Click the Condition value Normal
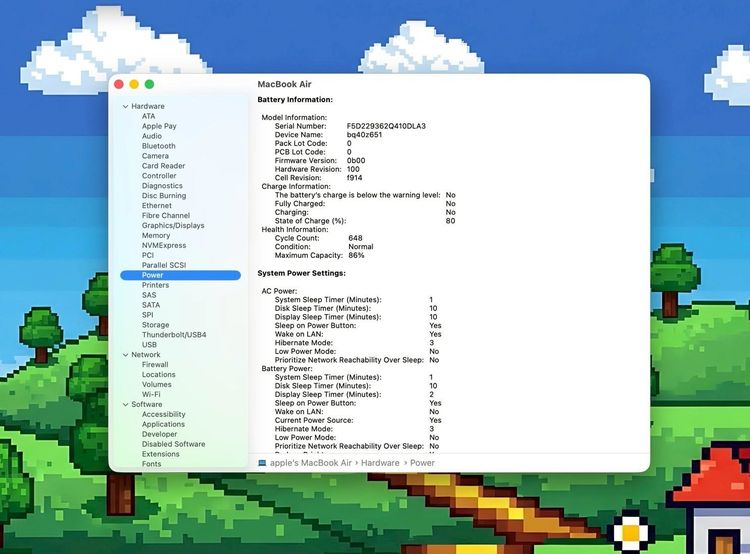 361,247
